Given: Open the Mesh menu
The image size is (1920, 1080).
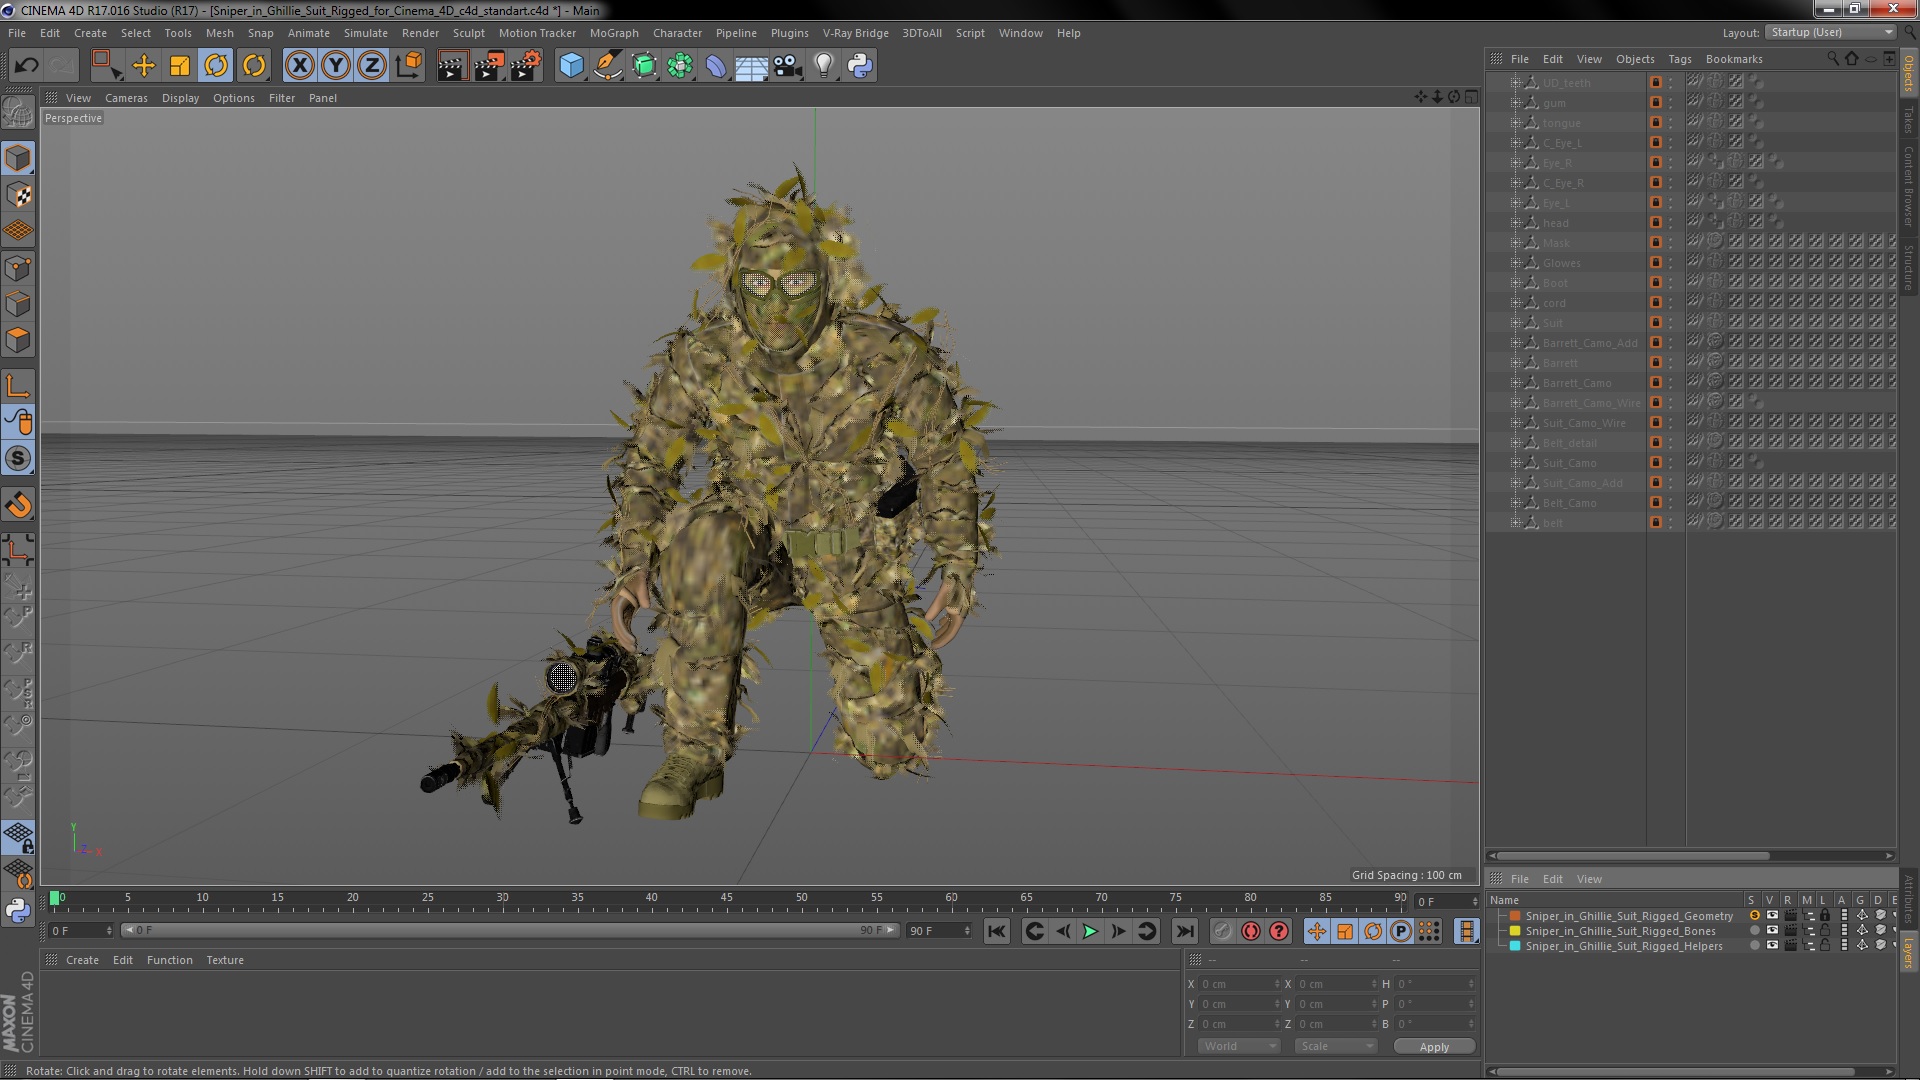Looking at the screenshot, I should point(219,33).
